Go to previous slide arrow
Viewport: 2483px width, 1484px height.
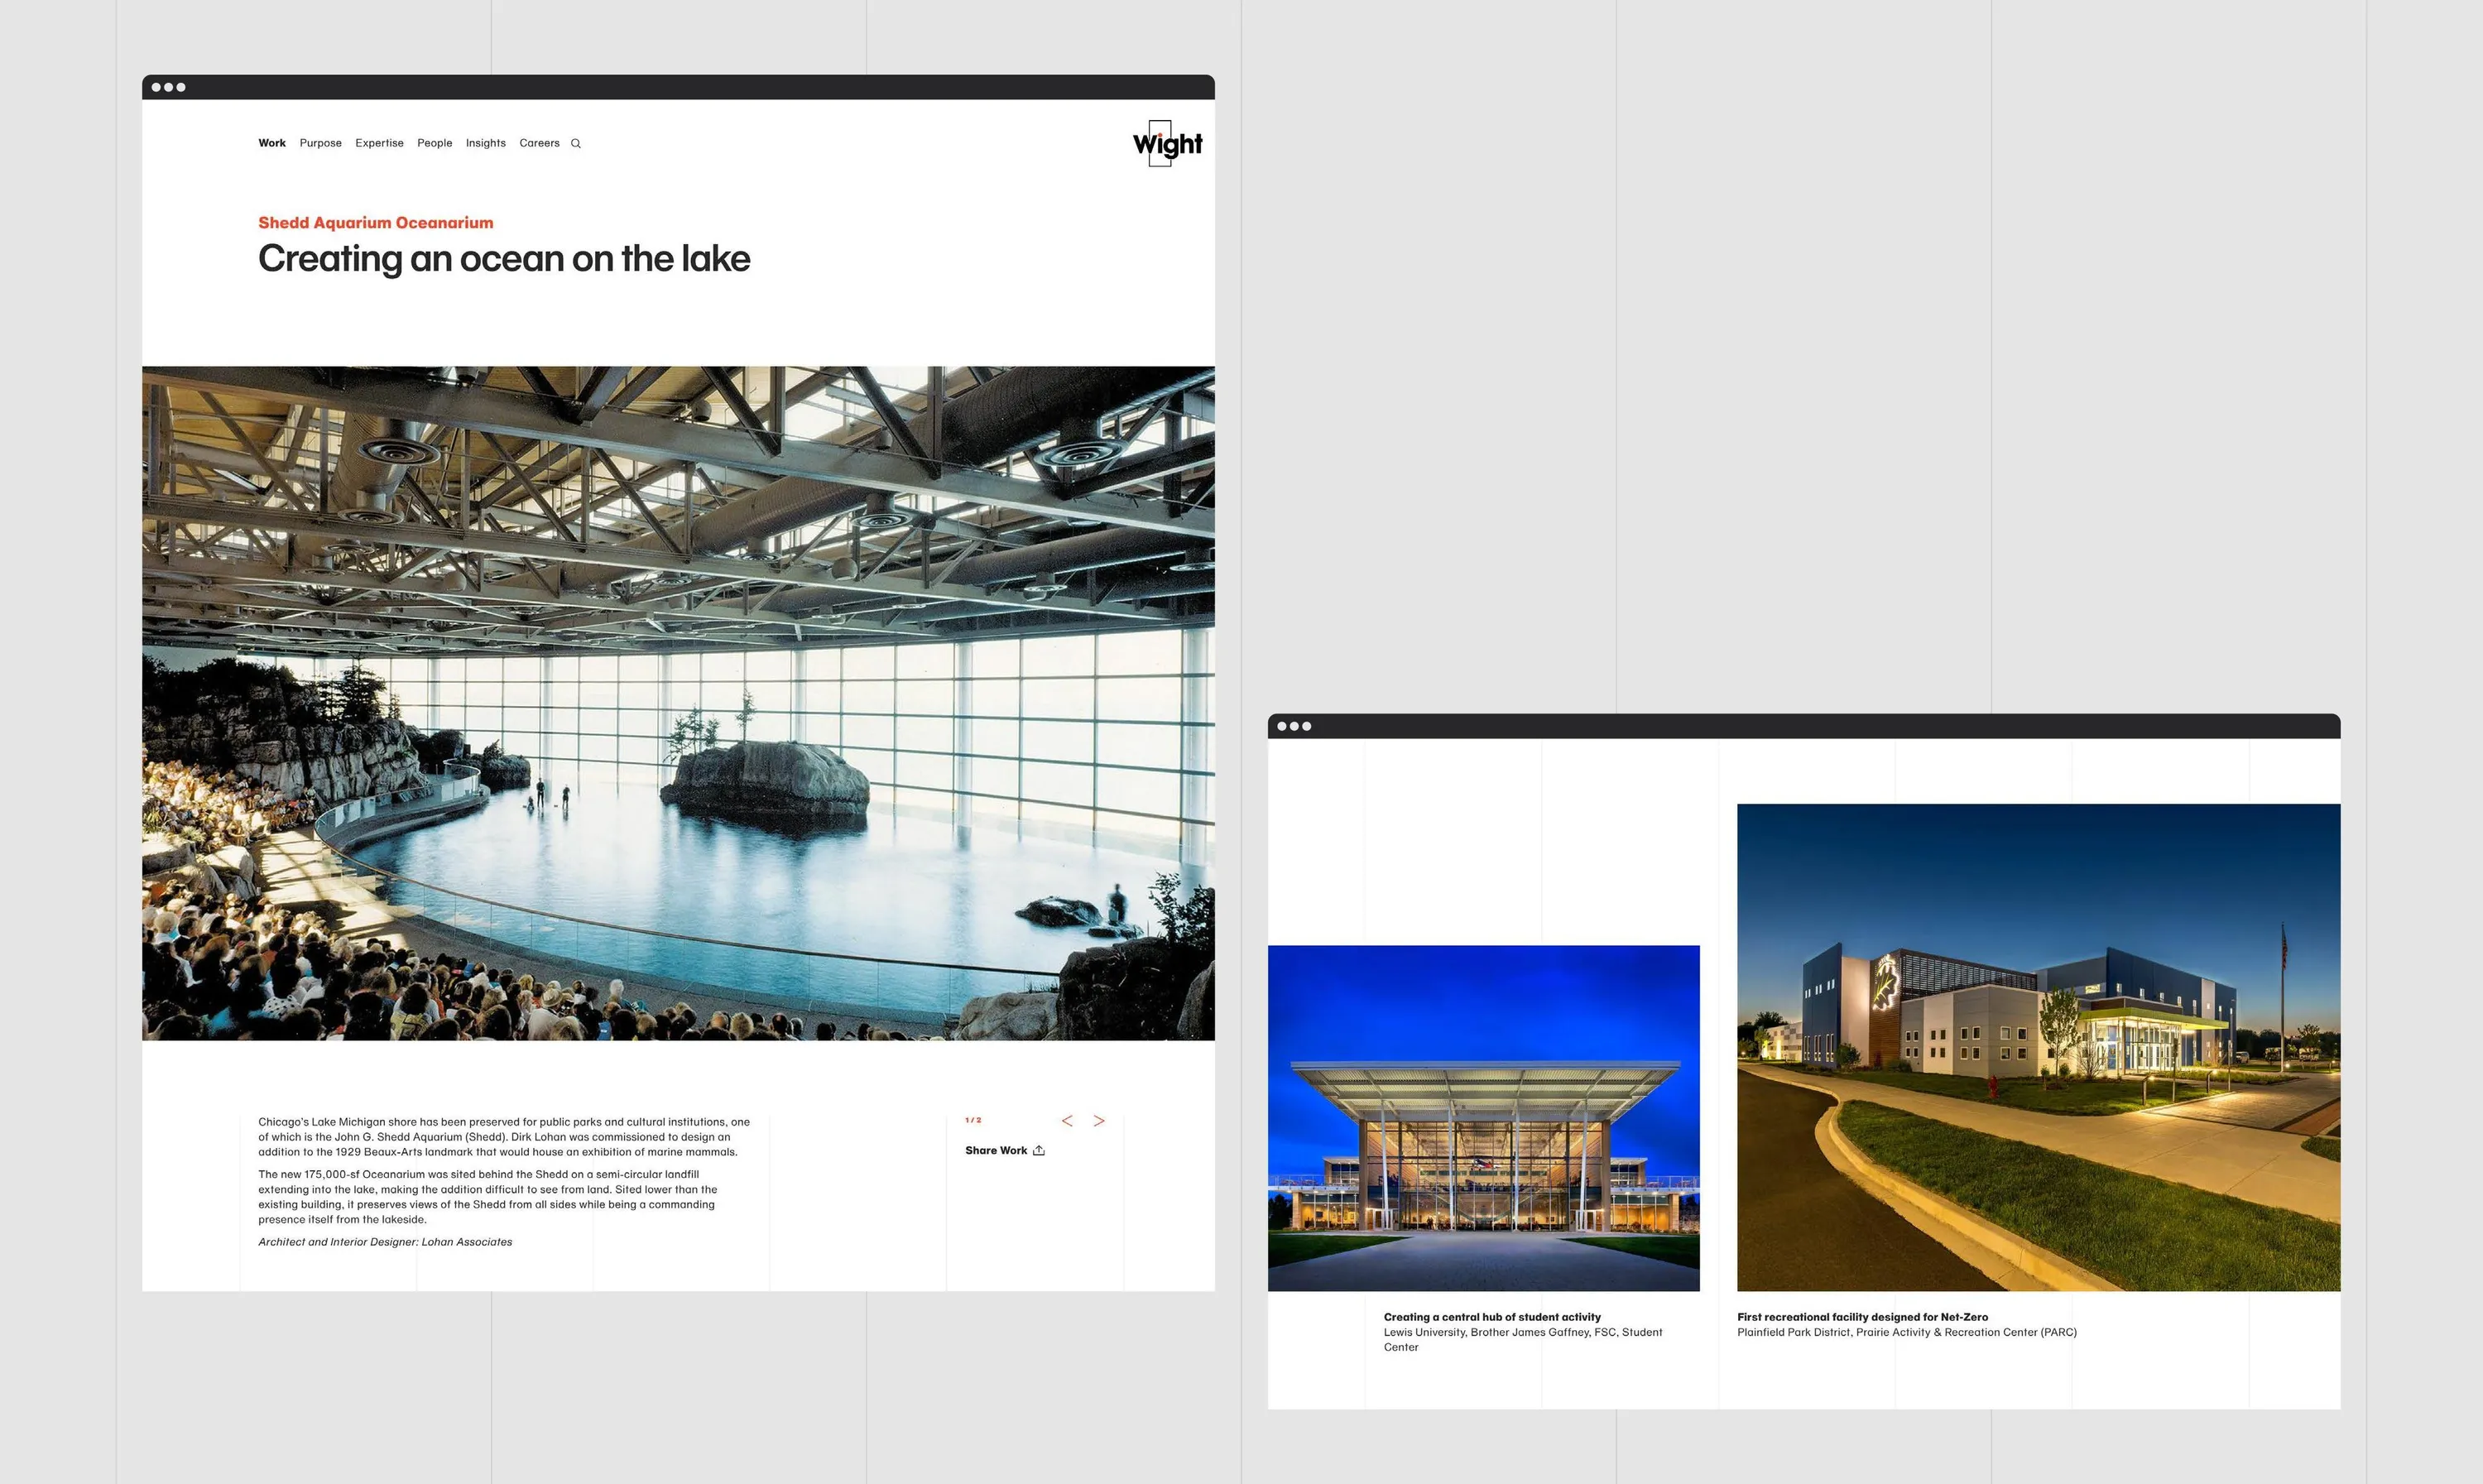pos(1067,1121)
